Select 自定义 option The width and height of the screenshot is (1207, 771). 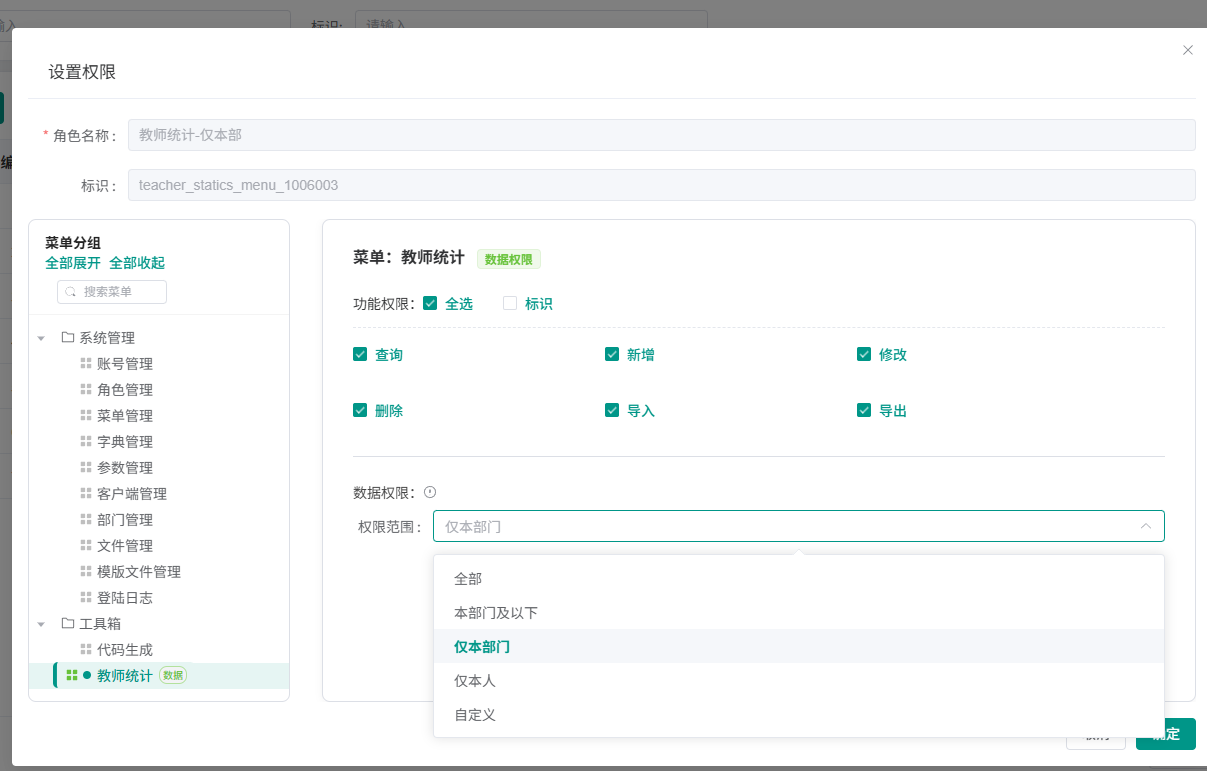799,715
